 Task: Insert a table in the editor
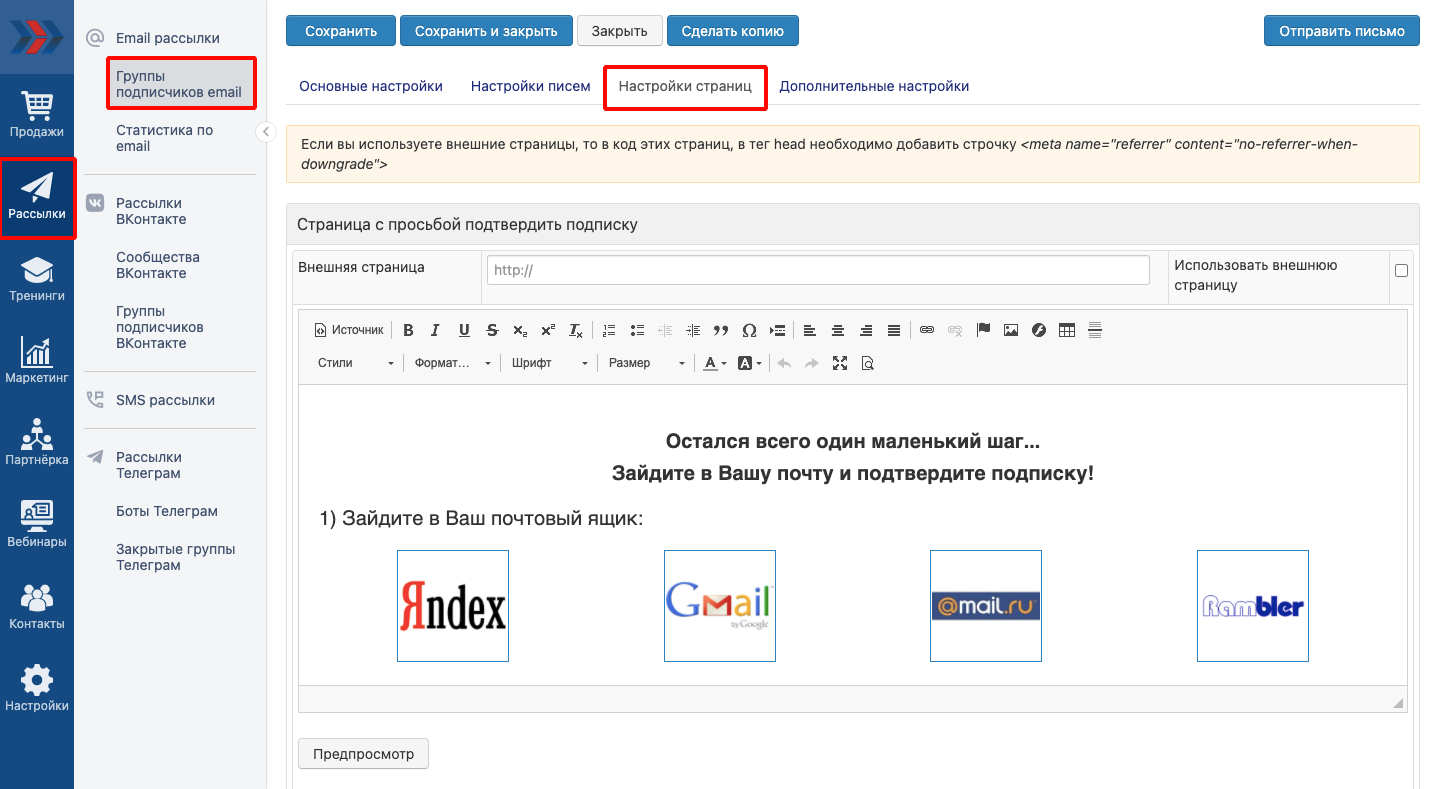click(x=1067, y=330)
